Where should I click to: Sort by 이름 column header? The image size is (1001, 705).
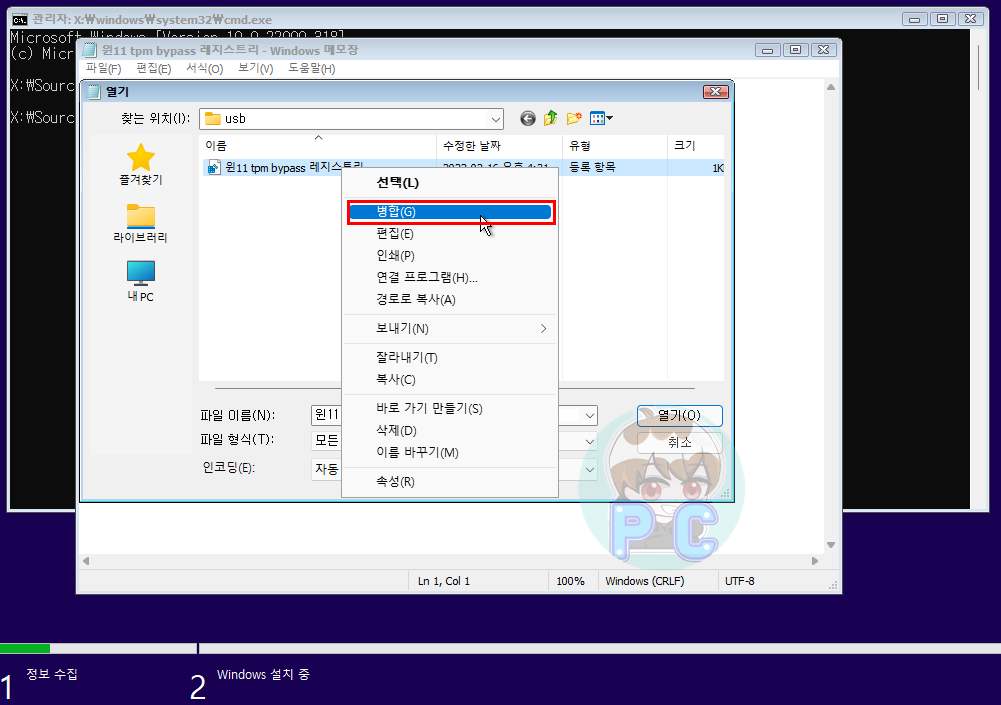coord(318,146)
